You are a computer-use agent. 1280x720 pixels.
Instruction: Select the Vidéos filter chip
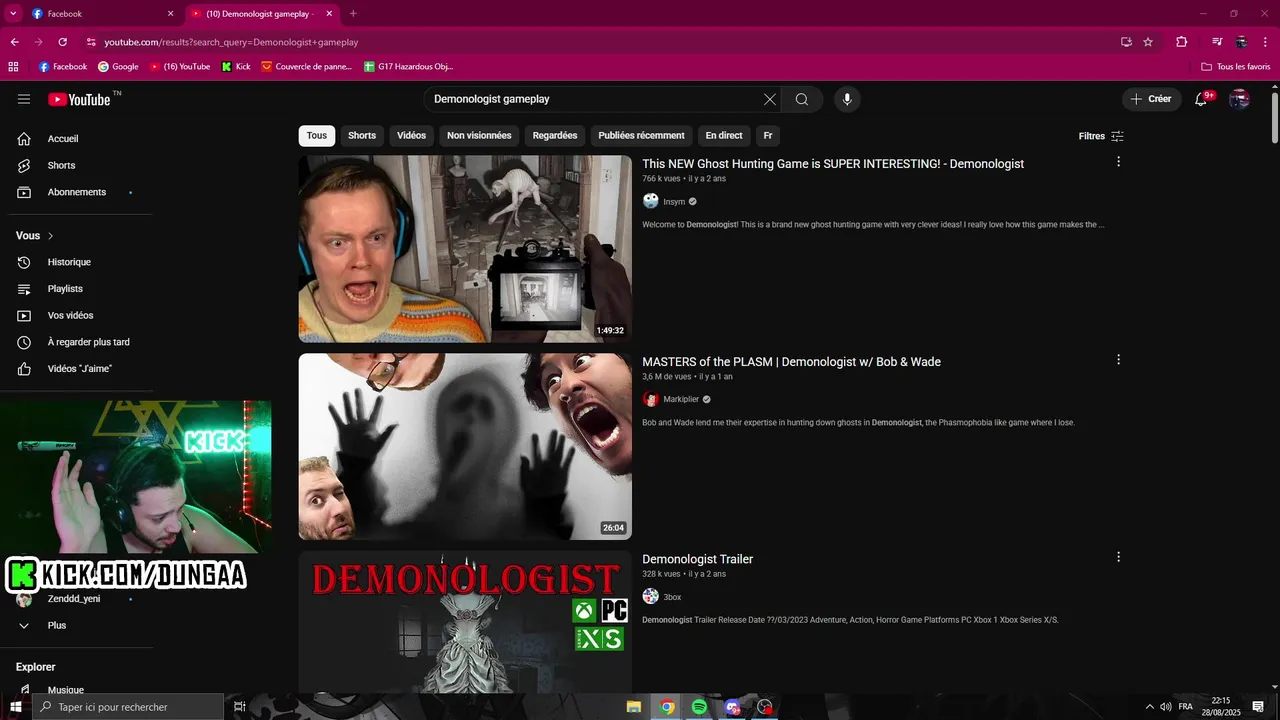[411, 135]
